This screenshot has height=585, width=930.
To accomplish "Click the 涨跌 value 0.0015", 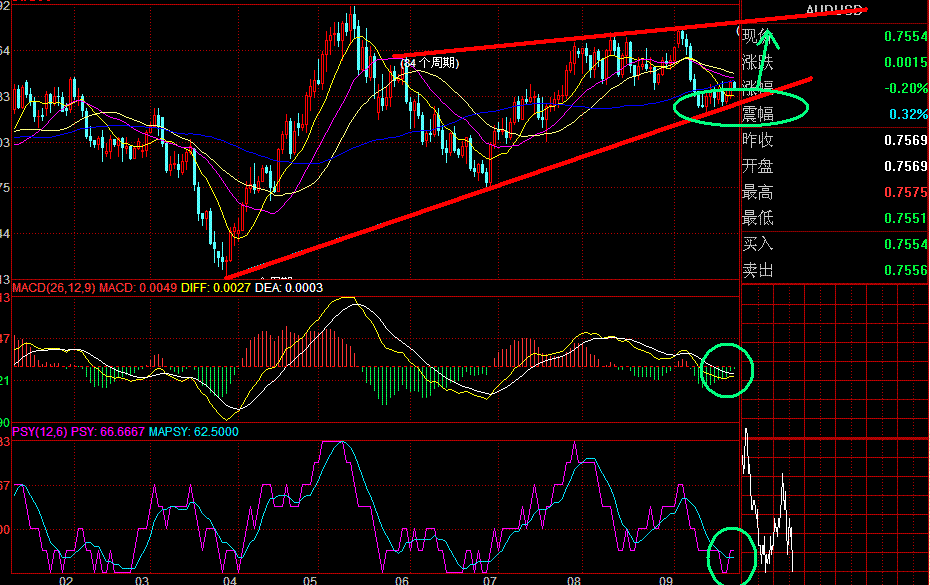I will 906,62.
